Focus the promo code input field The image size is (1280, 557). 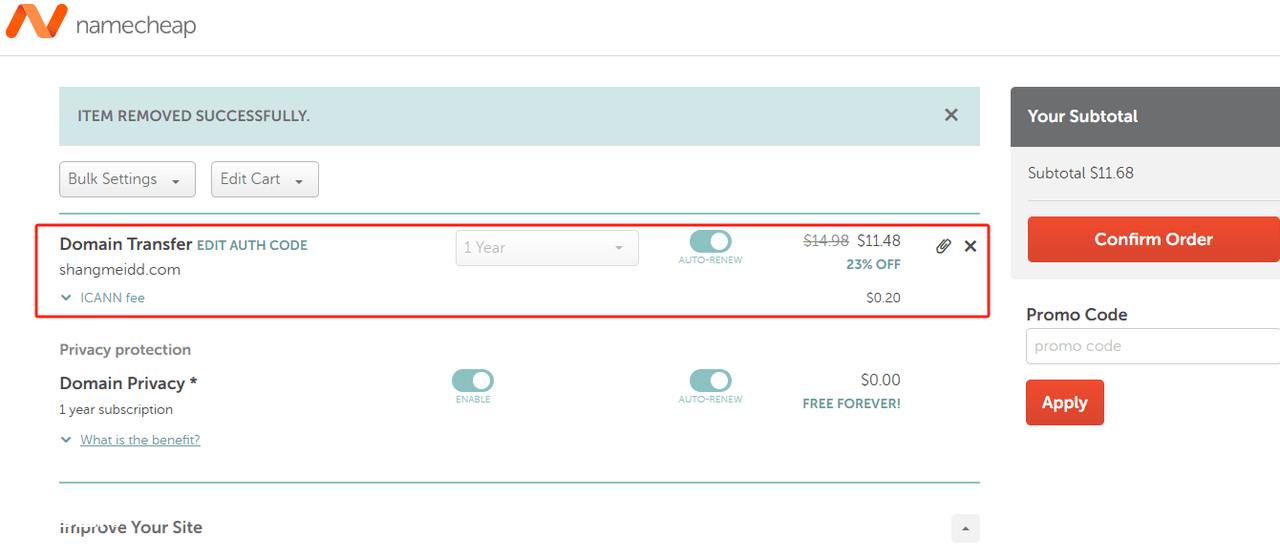tap(1153, 346)
